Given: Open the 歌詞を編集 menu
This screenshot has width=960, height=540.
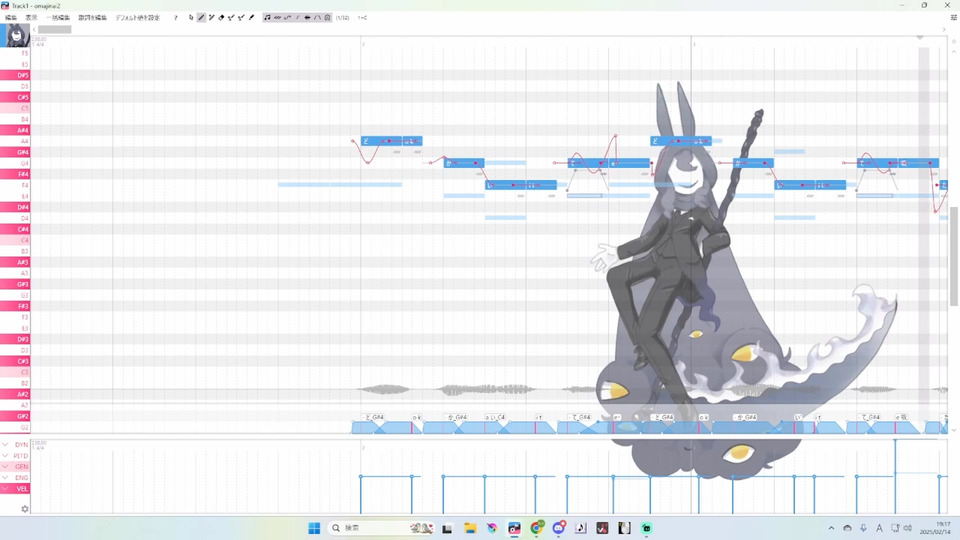Looking at the screenshot, I should tap(92, 18).
